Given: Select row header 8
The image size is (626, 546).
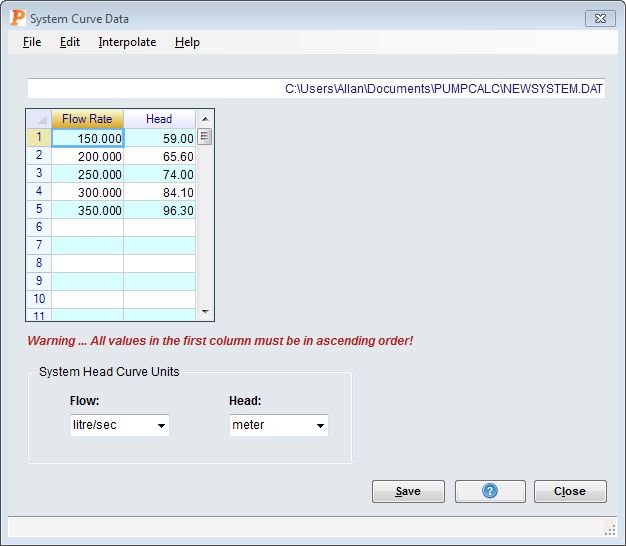Looking at the screenshot, I should pos(39,263).
